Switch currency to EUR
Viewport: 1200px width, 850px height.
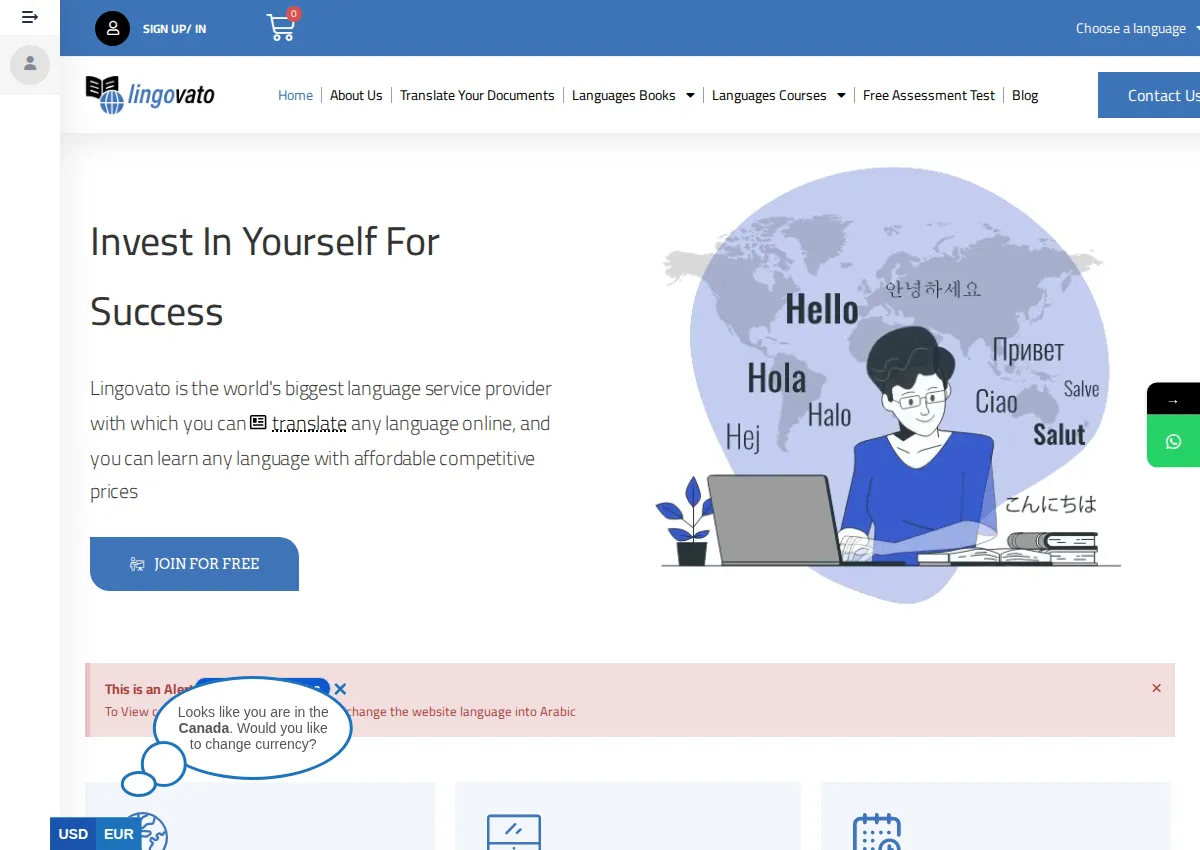[x=118, y=834]
